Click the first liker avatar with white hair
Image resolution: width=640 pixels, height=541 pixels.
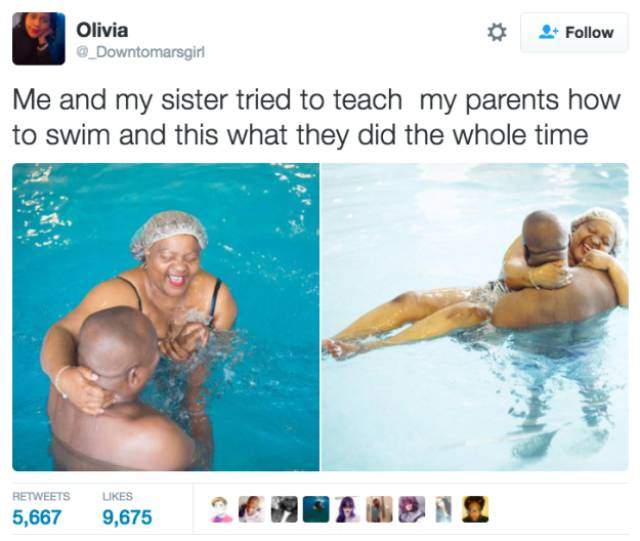(222, 509)
